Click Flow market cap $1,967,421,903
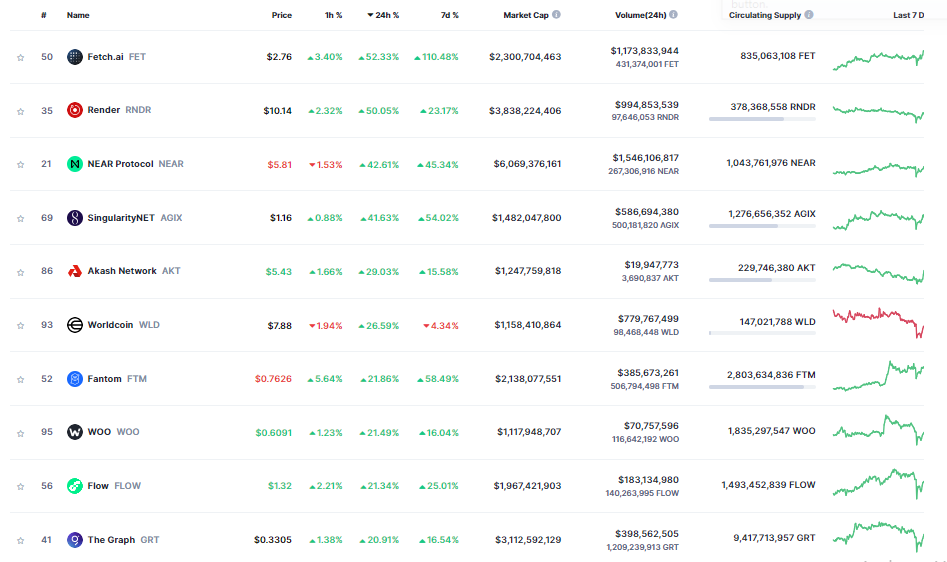This screenshot has width=947, height=562. click(527, 486)
